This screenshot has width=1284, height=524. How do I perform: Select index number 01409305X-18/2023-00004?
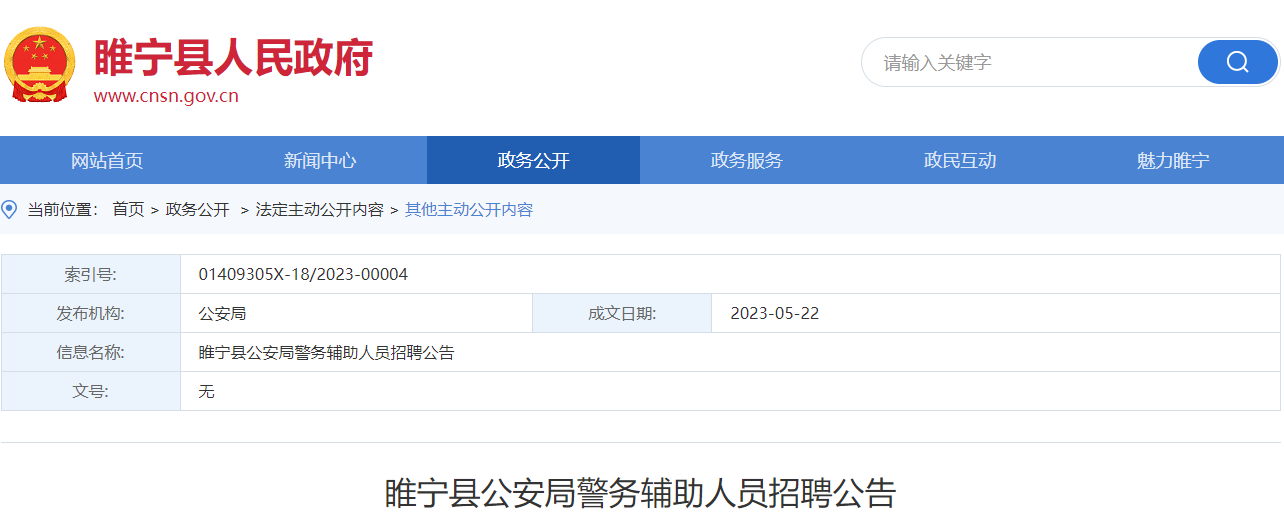303,274
